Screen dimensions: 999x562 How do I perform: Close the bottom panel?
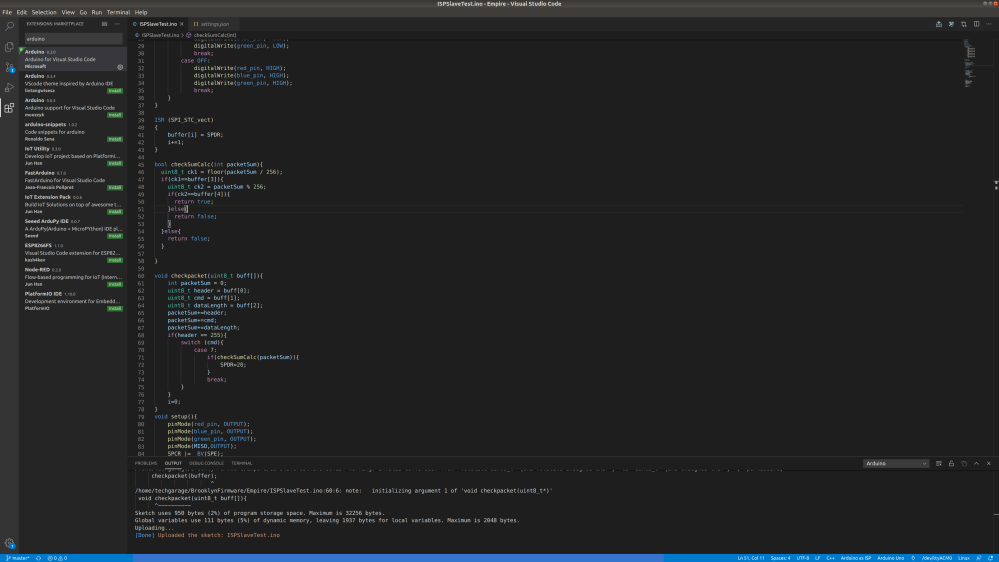click(x=989, y=463)
